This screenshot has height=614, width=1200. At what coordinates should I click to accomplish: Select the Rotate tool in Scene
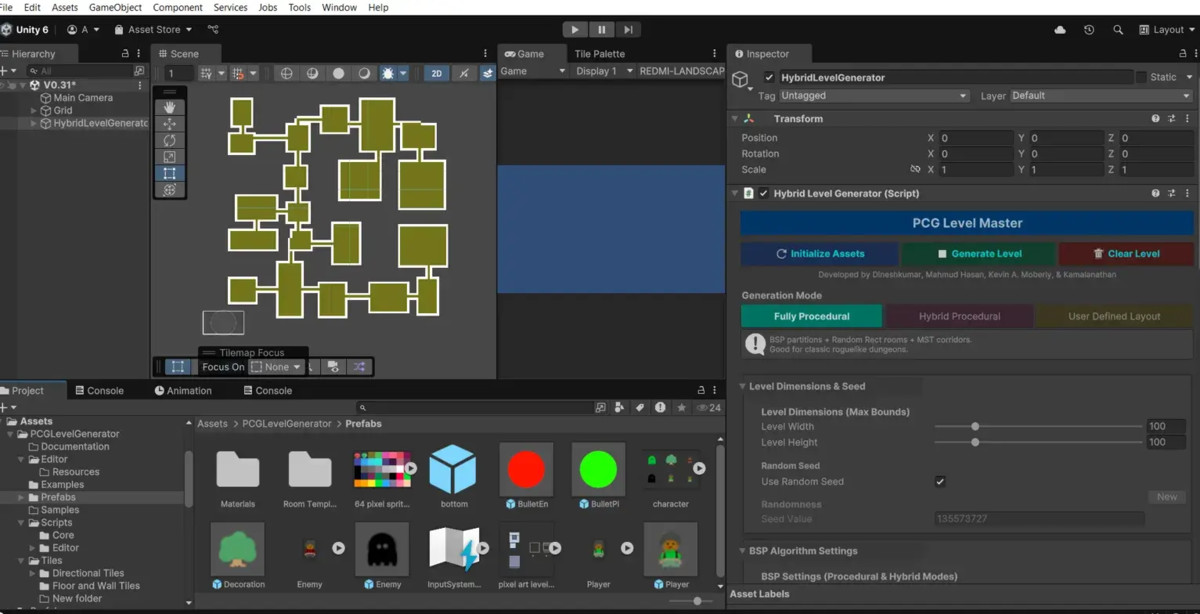point(169,140)
